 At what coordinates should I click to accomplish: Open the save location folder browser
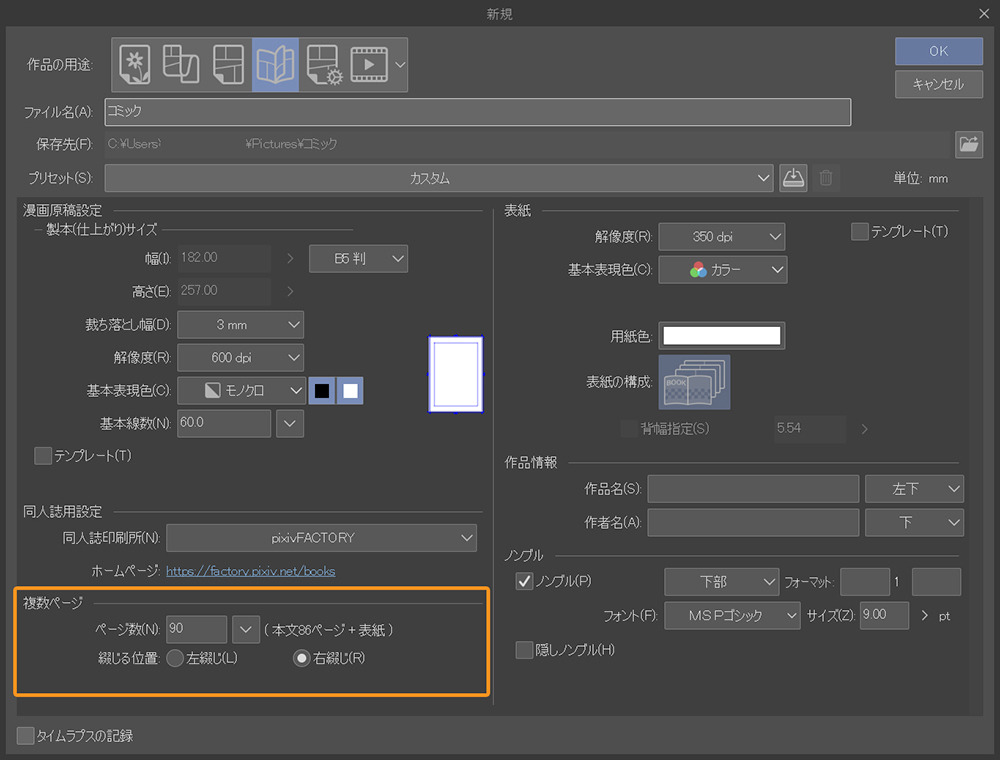click(x=968, y=144)
